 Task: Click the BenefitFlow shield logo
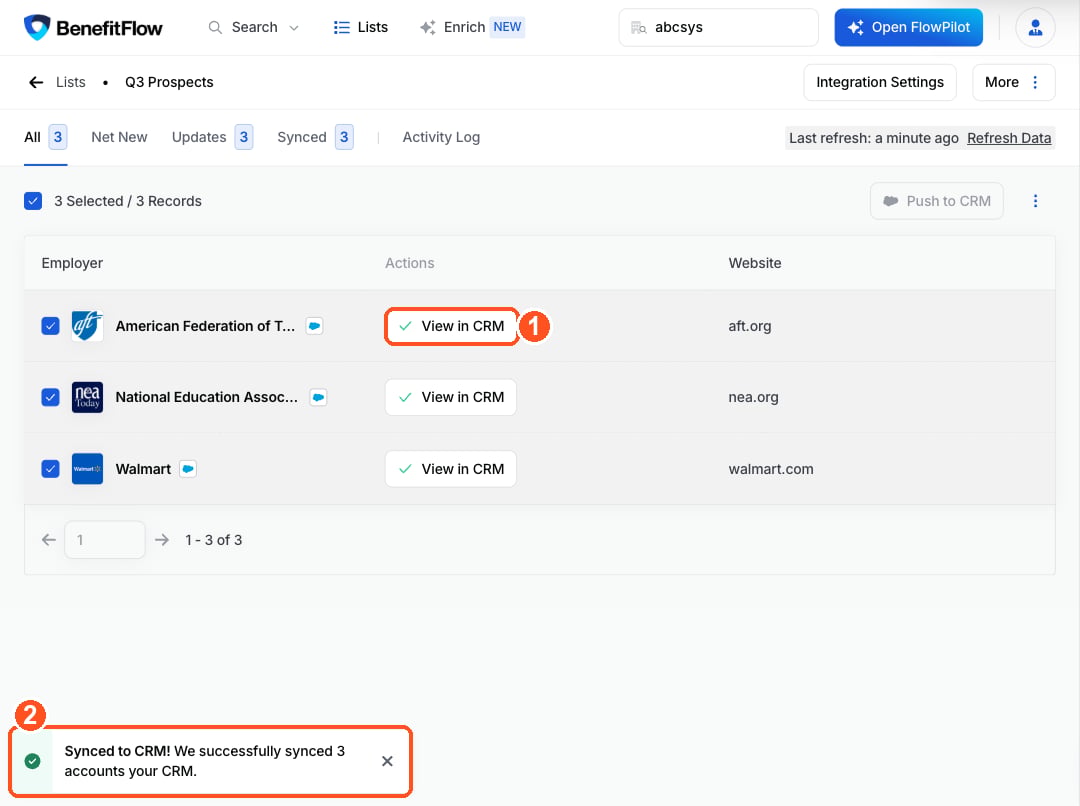pyautogui.click(x=37, y=27)
